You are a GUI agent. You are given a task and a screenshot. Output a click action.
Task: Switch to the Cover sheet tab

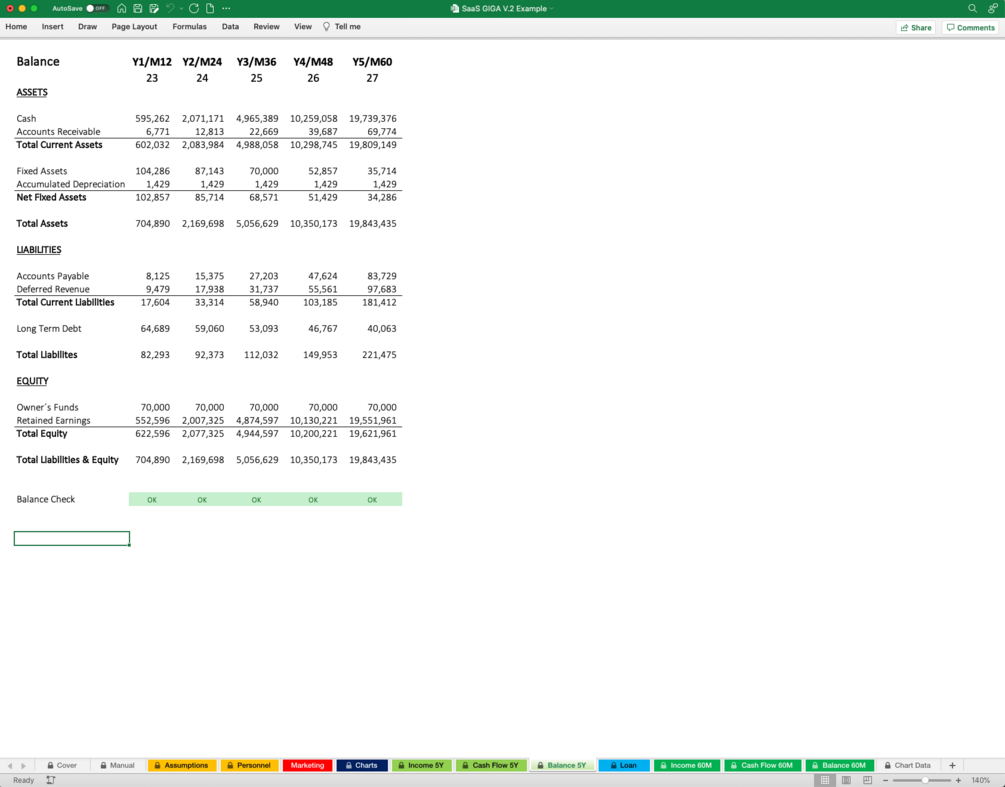point(62,765)
